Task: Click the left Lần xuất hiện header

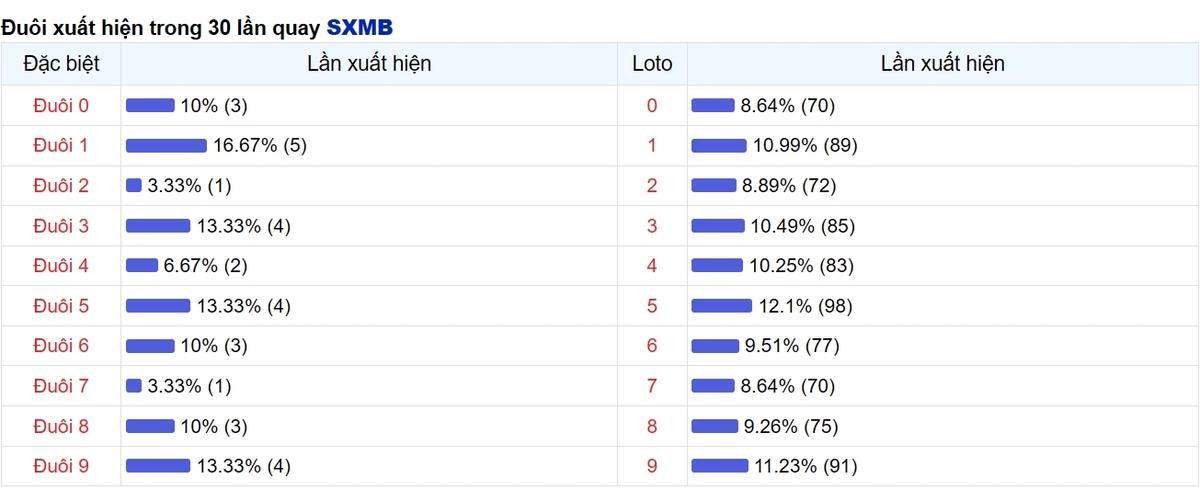Action: (369, 64)
